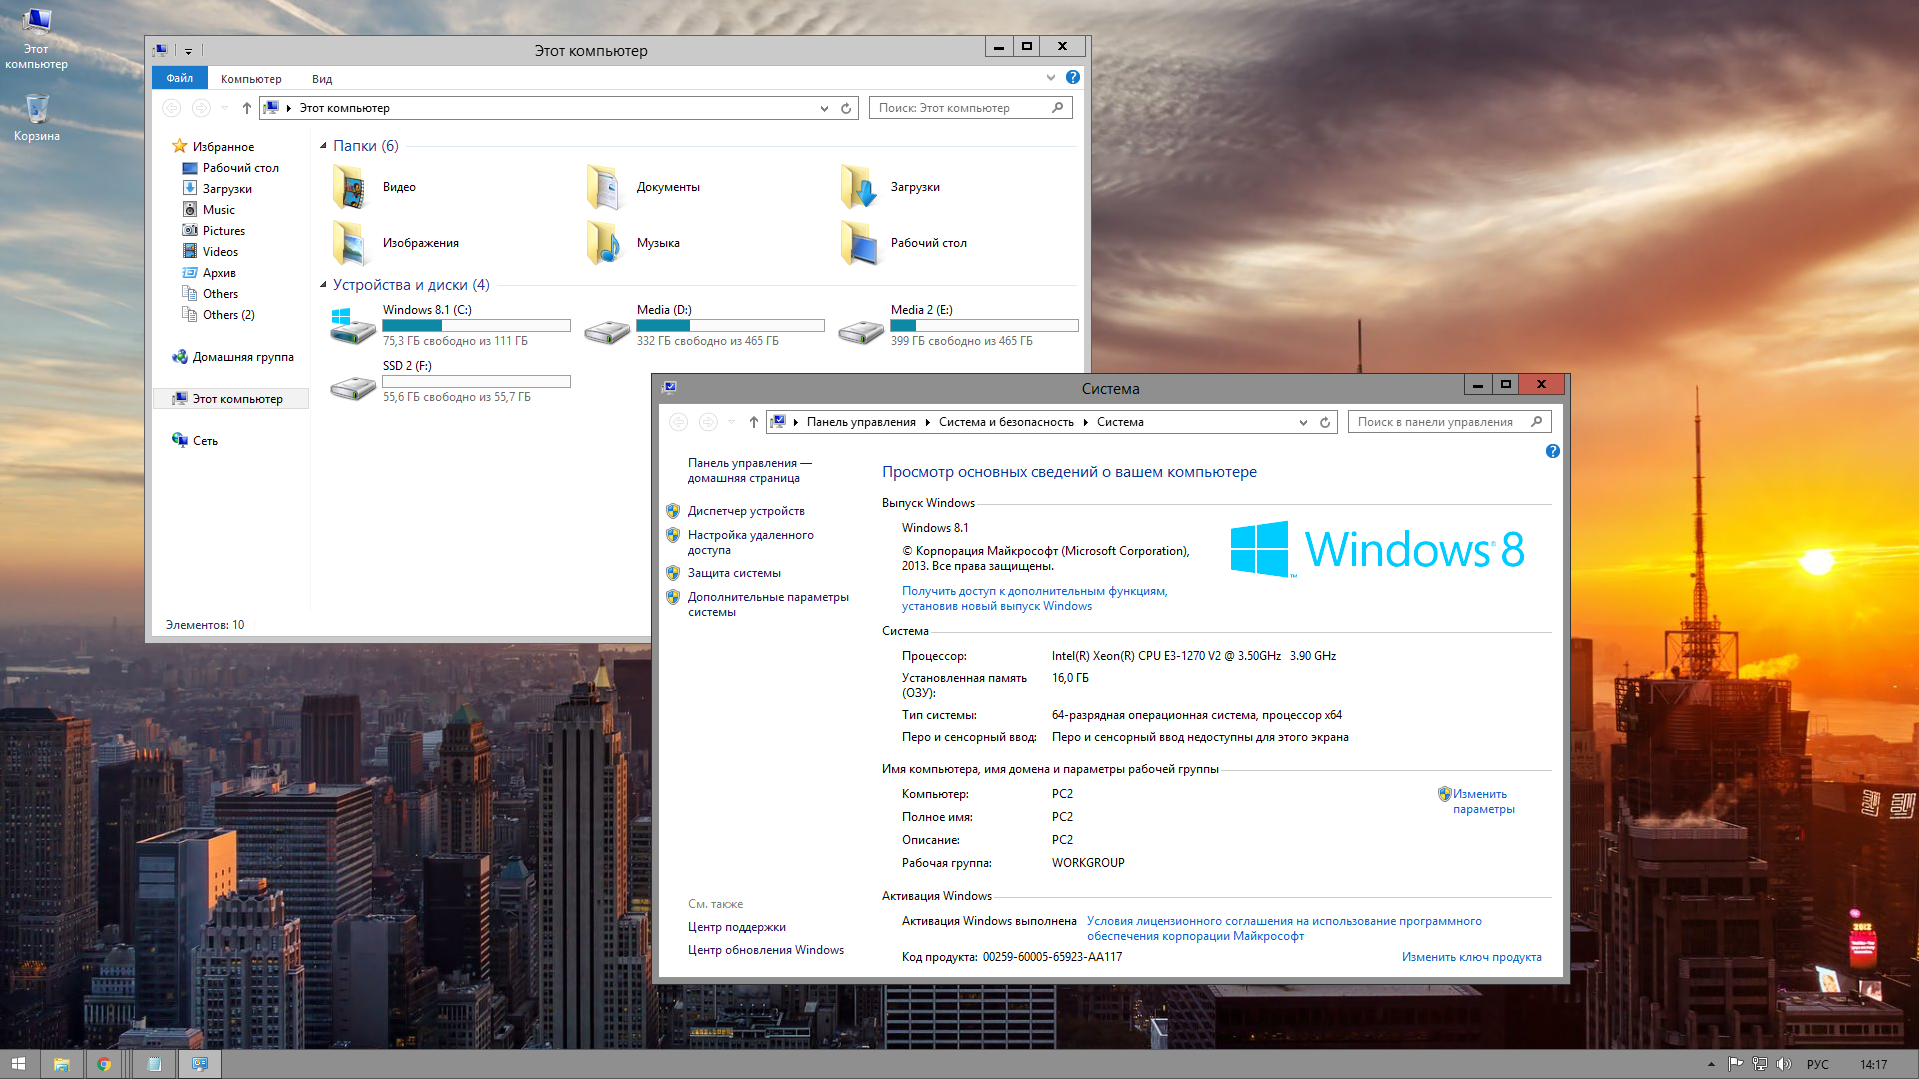Screen dimensions: 1919x1079
Task: Expand breadcrumb arrow after Панель управления
Action: [927, 422]
